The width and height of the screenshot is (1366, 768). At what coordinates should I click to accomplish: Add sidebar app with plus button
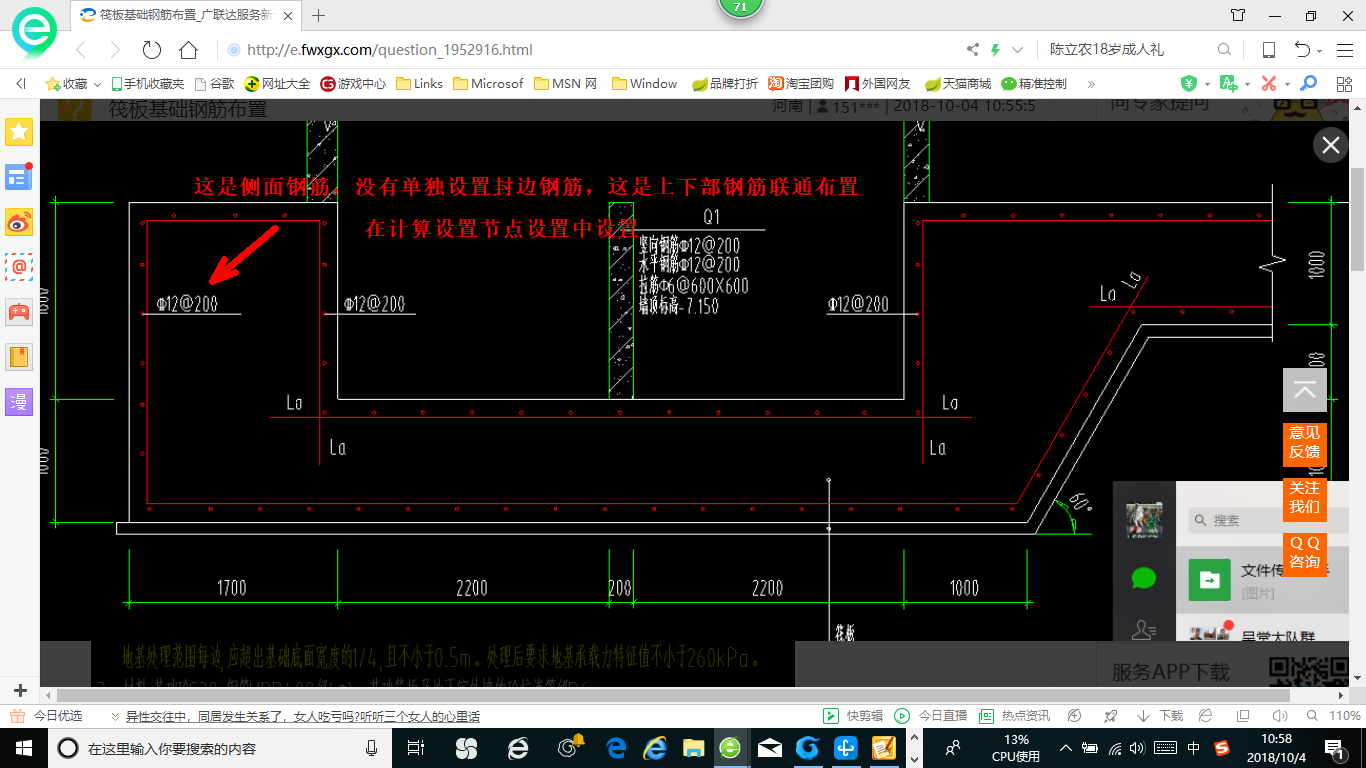(20, 690)
